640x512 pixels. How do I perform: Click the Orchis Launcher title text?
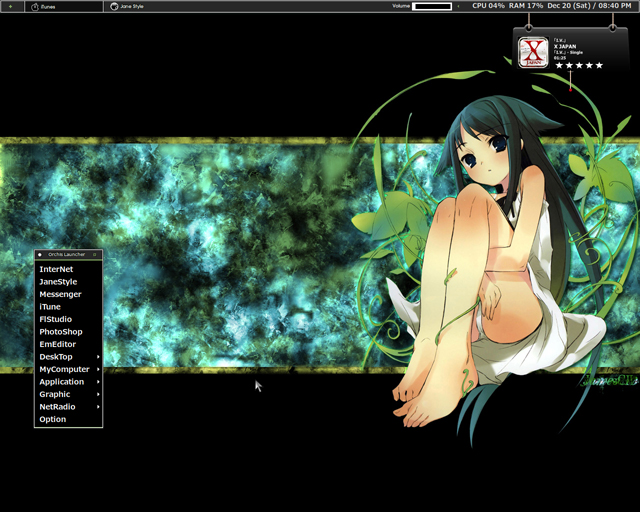click(67, 254)
